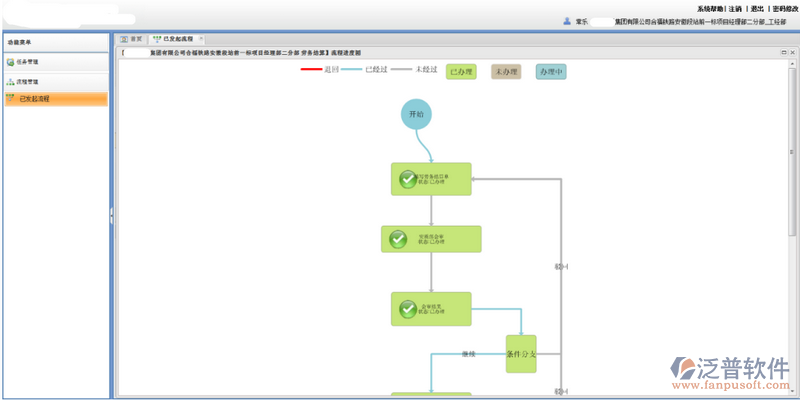Close the 已发起流程 tab
800x401 pixels.
[201, 38]
